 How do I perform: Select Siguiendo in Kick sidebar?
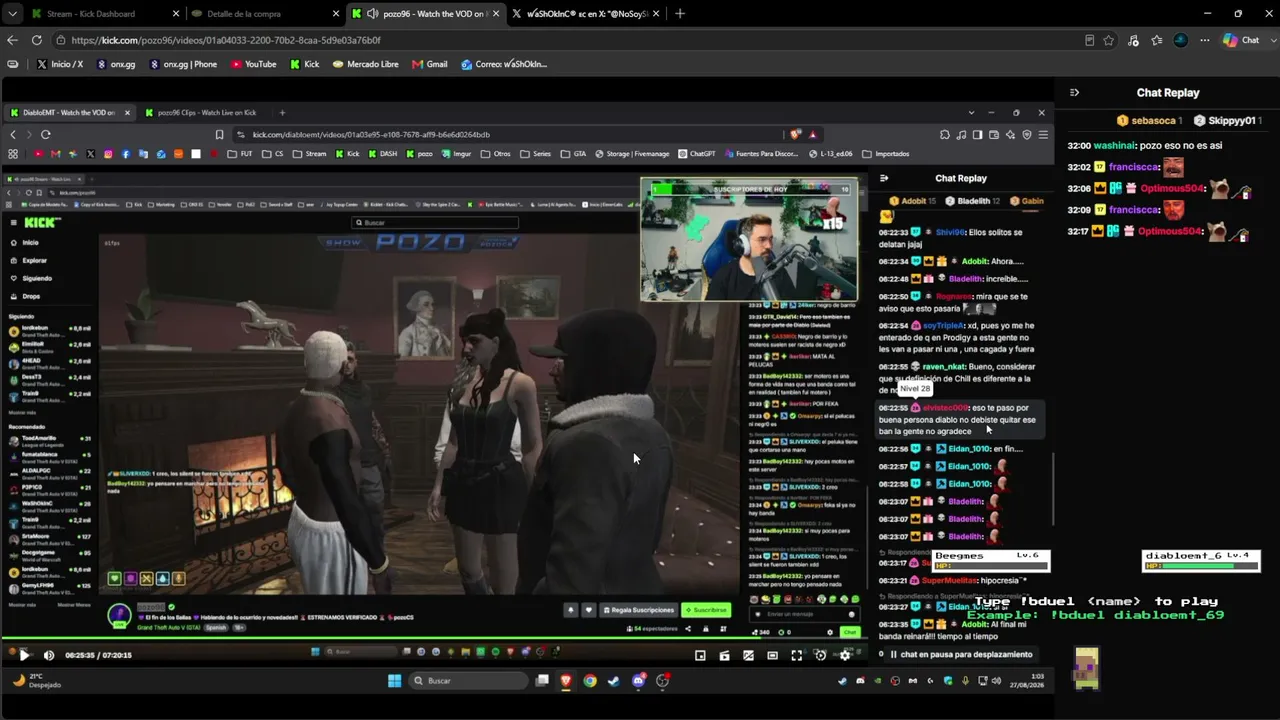[32, 278]
